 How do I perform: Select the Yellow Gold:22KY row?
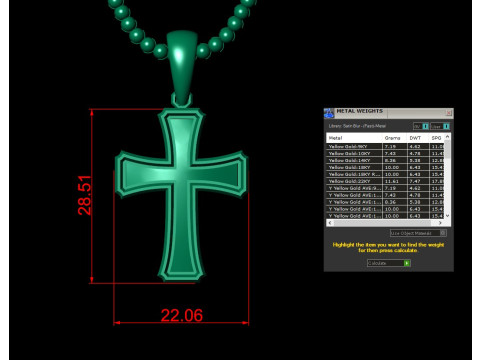coord(385,181)
